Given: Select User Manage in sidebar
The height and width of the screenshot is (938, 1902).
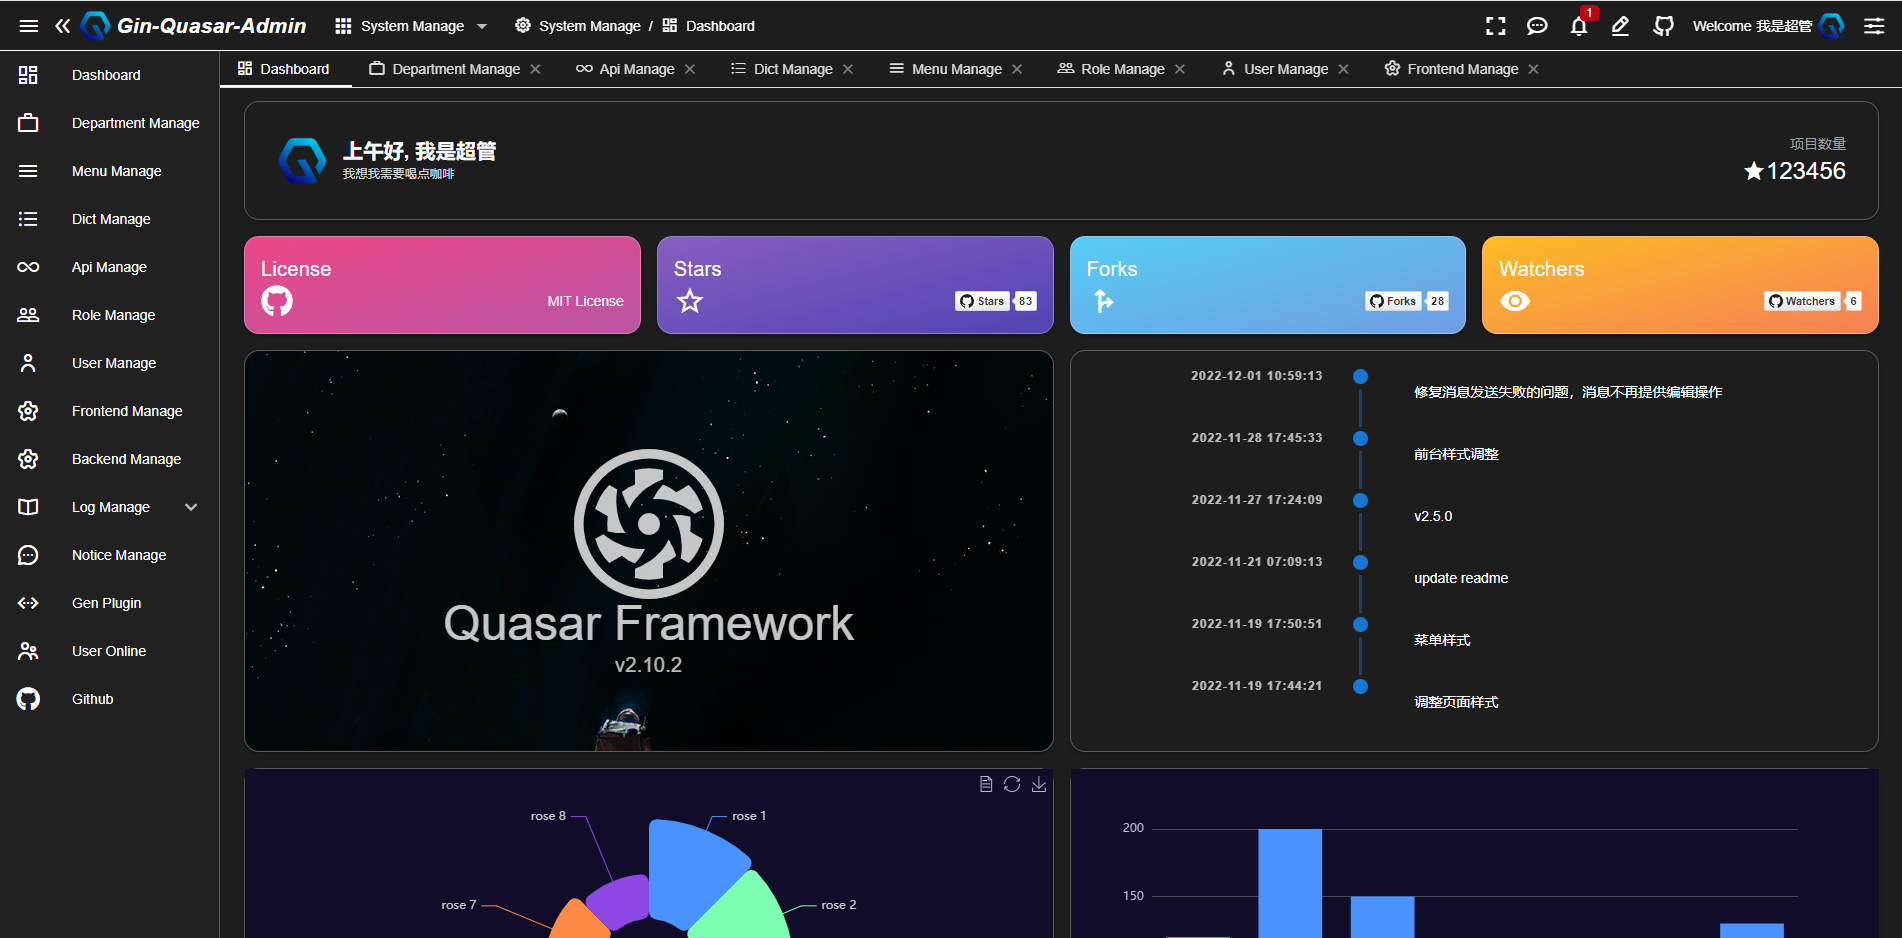Looking at the screenshot, I should coord(110,363).
